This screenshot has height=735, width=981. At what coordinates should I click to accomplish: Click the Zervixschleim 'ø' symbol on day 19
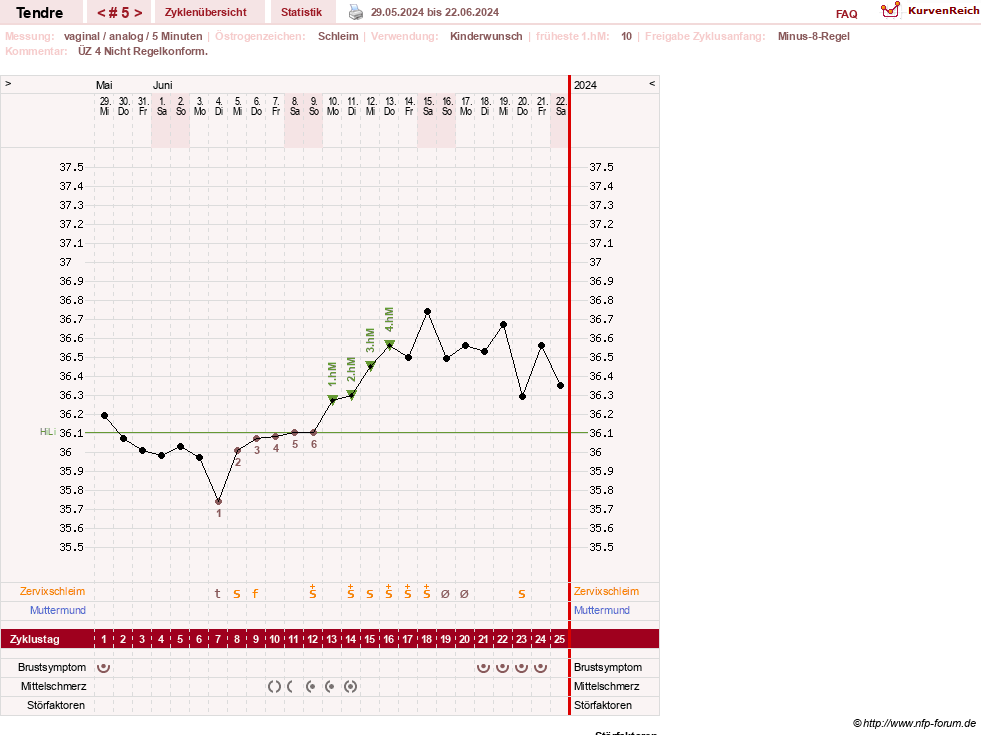point(445,594)
